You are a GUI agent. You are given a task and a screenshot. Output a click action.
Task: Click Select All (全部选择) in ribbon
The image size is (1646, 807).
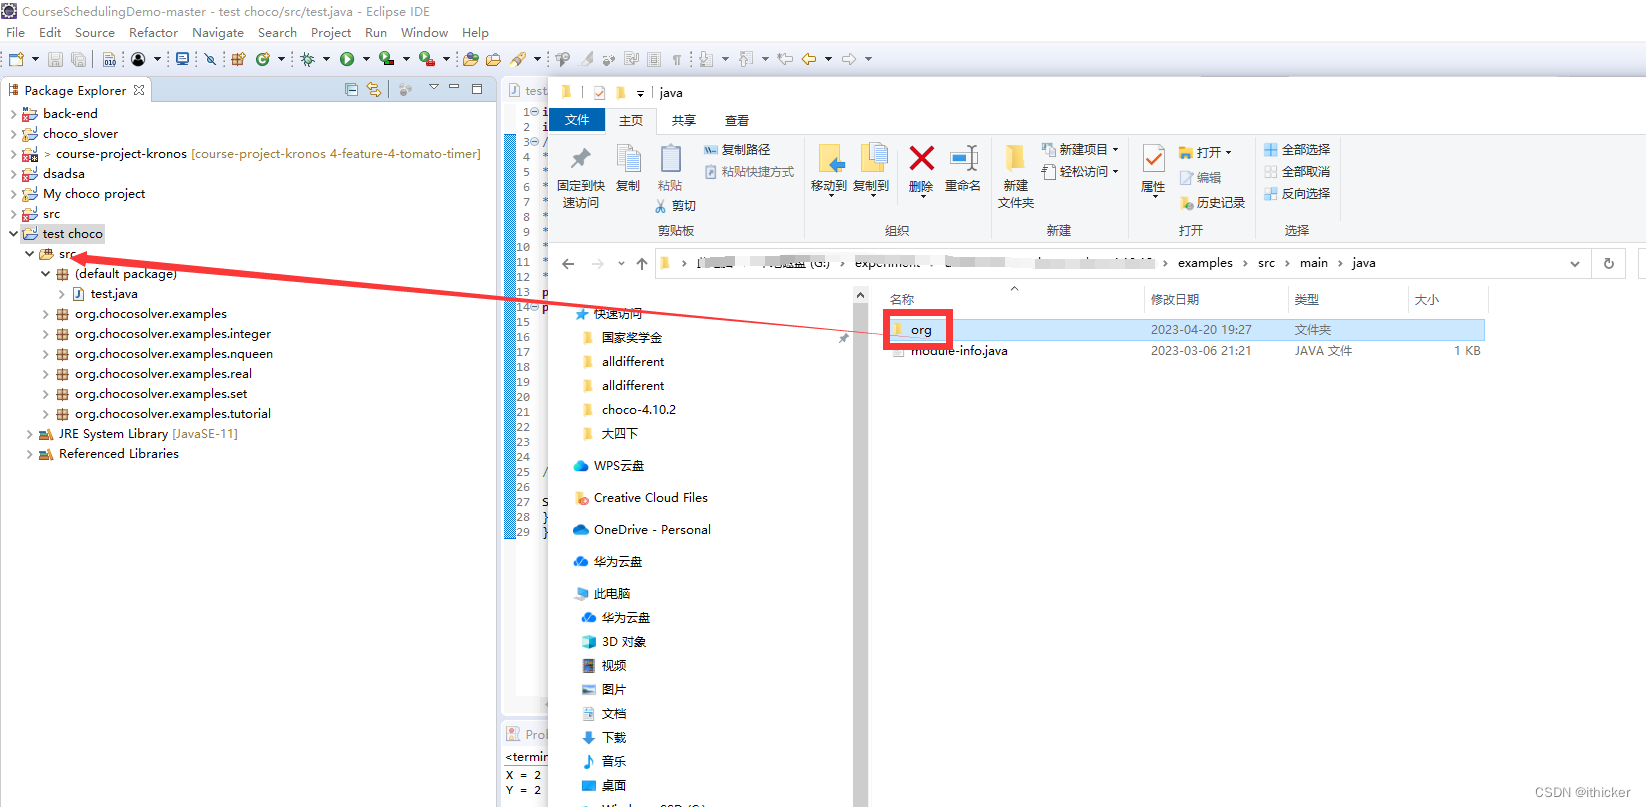tap(1297, 150)
